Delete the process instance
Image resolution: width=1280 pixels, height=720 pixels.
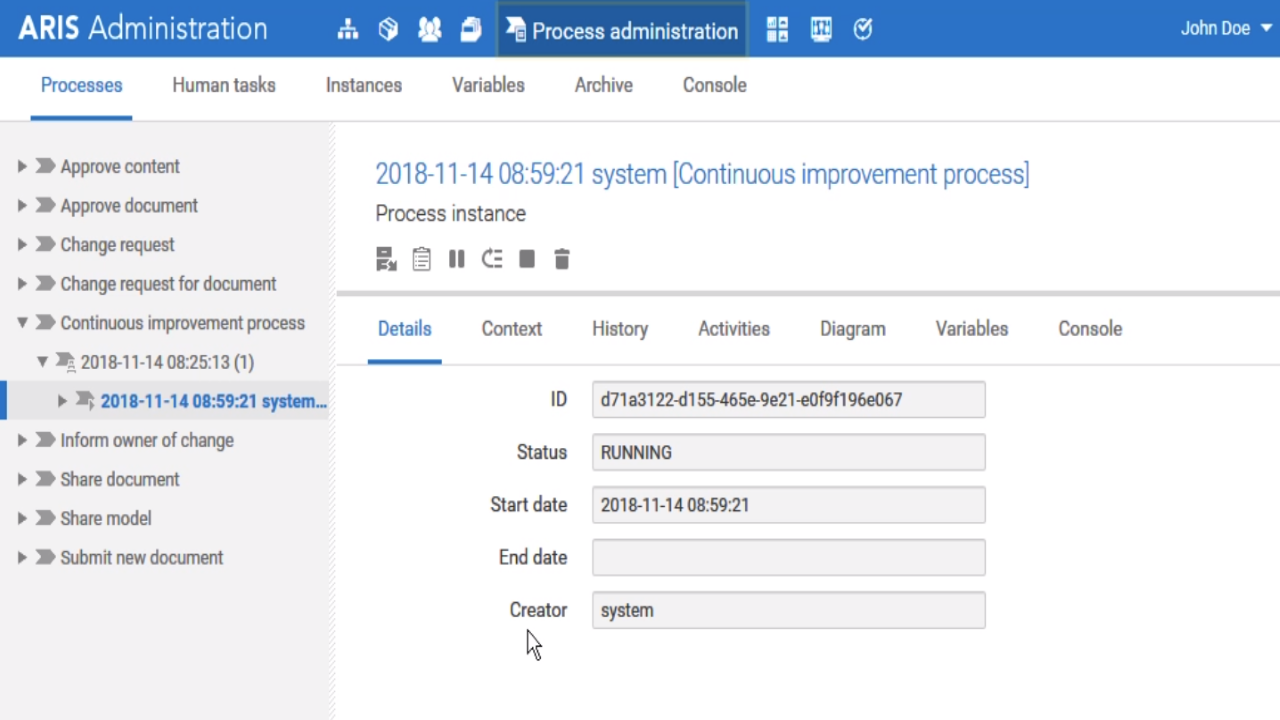click(x=561, y=259)
